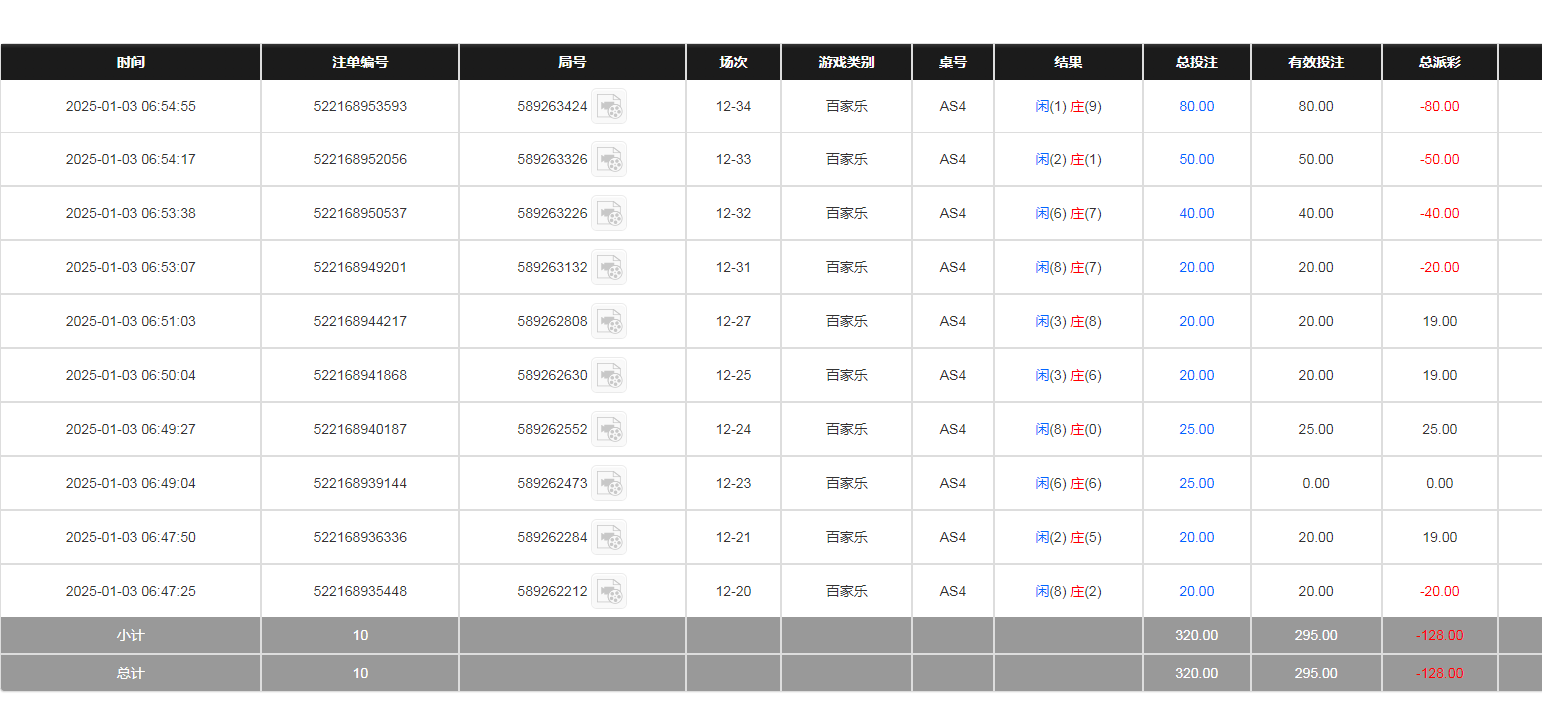Image resolution: width=1542 pixels, height=704 pixels.
Task: Click the 时间 column header
Action: [x=130, y=62]
